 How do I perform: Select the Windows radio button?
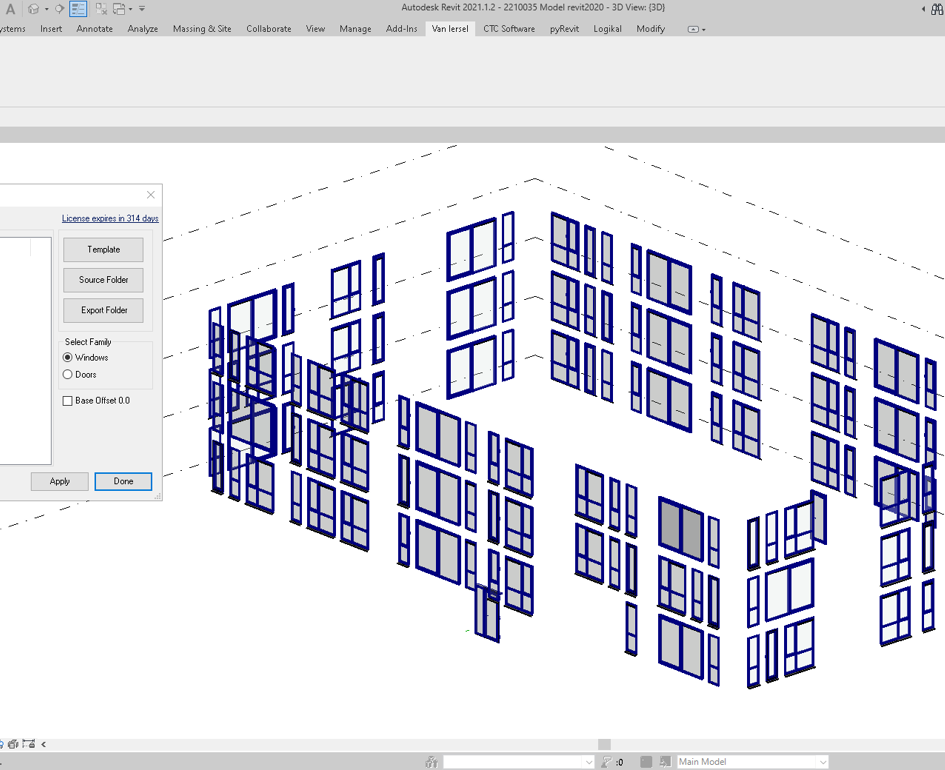pyautogui.click(x=68, y=357)
